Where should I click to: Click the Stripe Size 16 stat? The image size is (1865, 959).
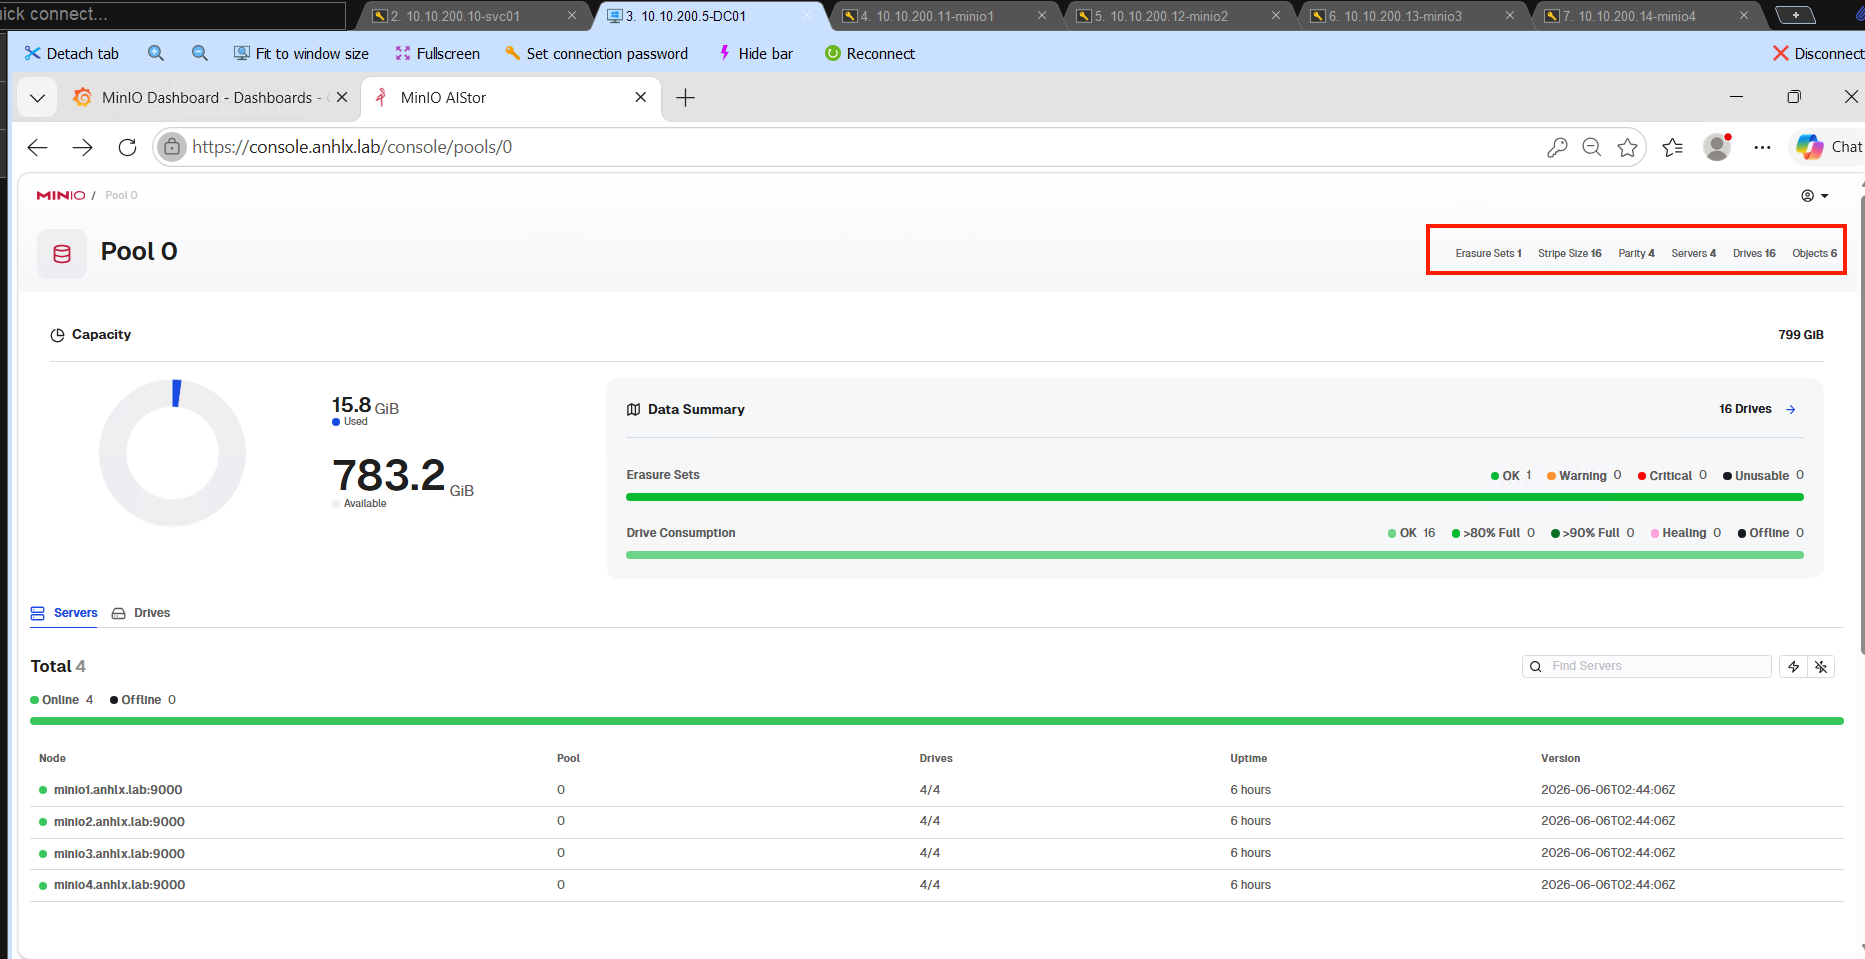coord(1570,254)
